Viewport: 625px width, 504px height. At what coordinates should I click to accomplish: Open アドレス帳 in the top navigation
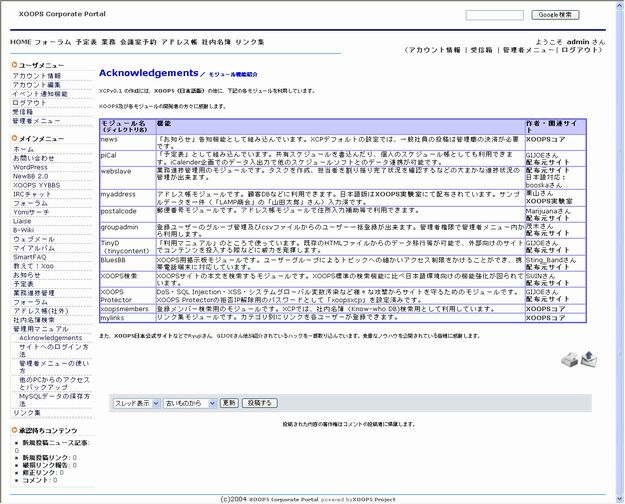(x=179, y=42)
